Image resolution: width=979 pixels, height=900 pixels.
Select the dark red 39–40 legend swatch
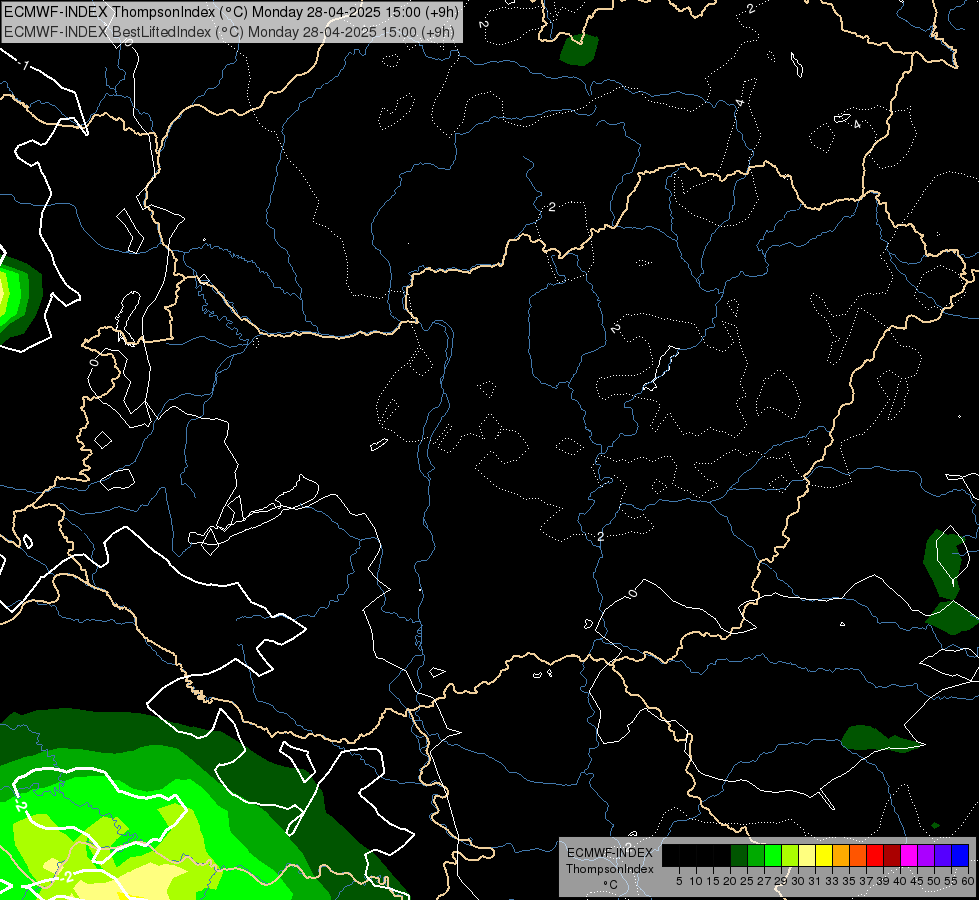click(x=892, y=855)
